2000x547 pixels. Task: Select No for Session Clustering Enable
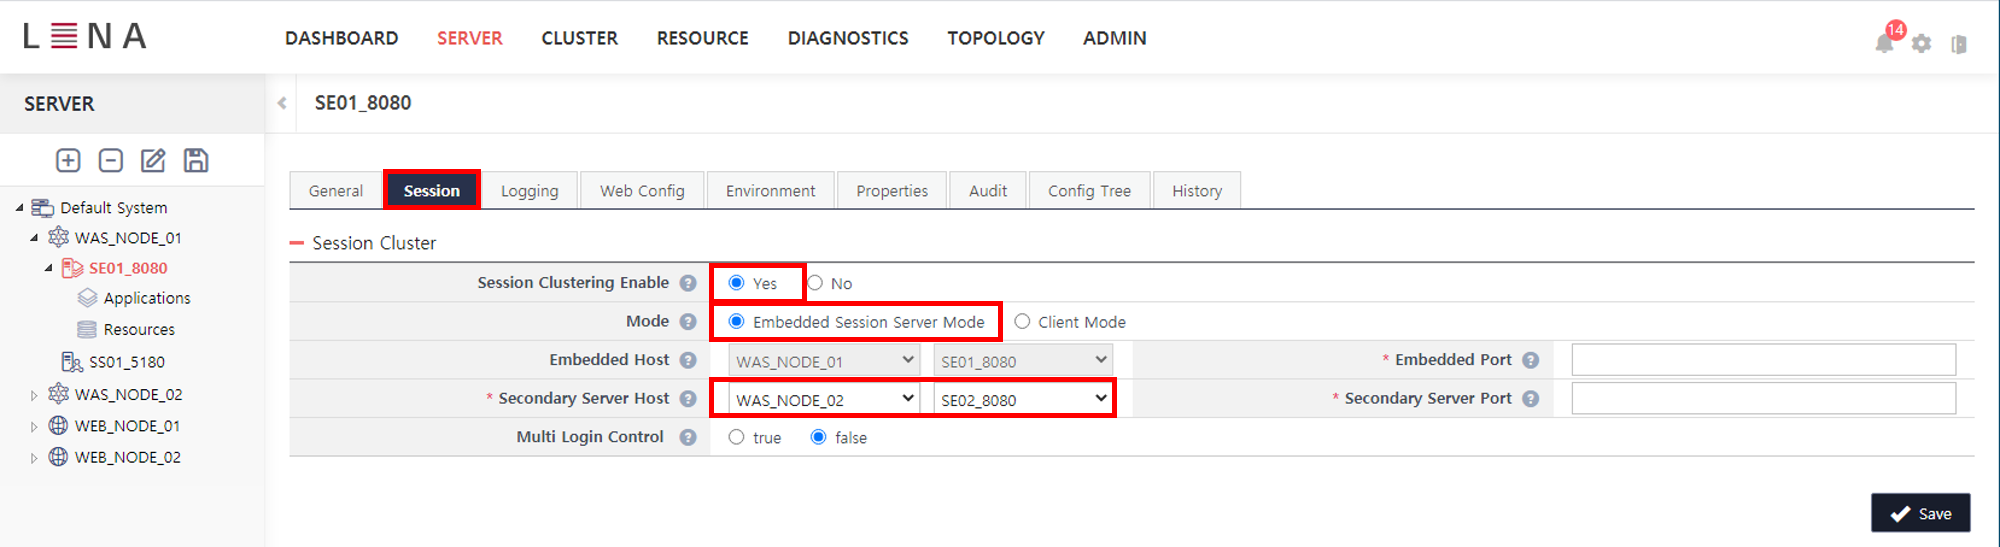(816, 283)
